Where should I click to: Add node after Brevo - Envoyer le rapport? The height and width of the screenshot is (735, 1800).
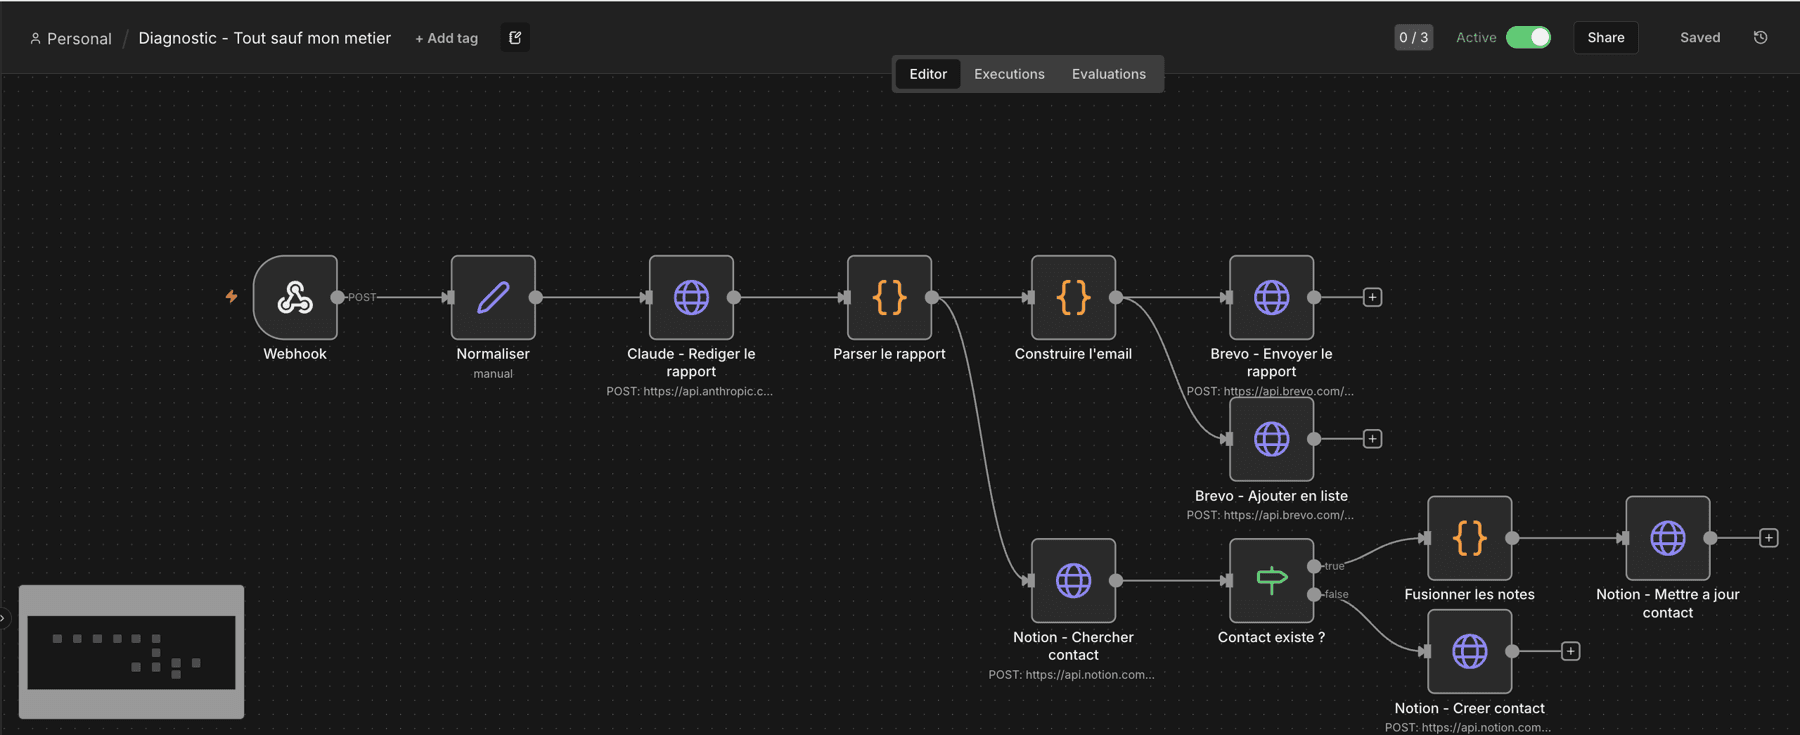[x=1372, y=297]
